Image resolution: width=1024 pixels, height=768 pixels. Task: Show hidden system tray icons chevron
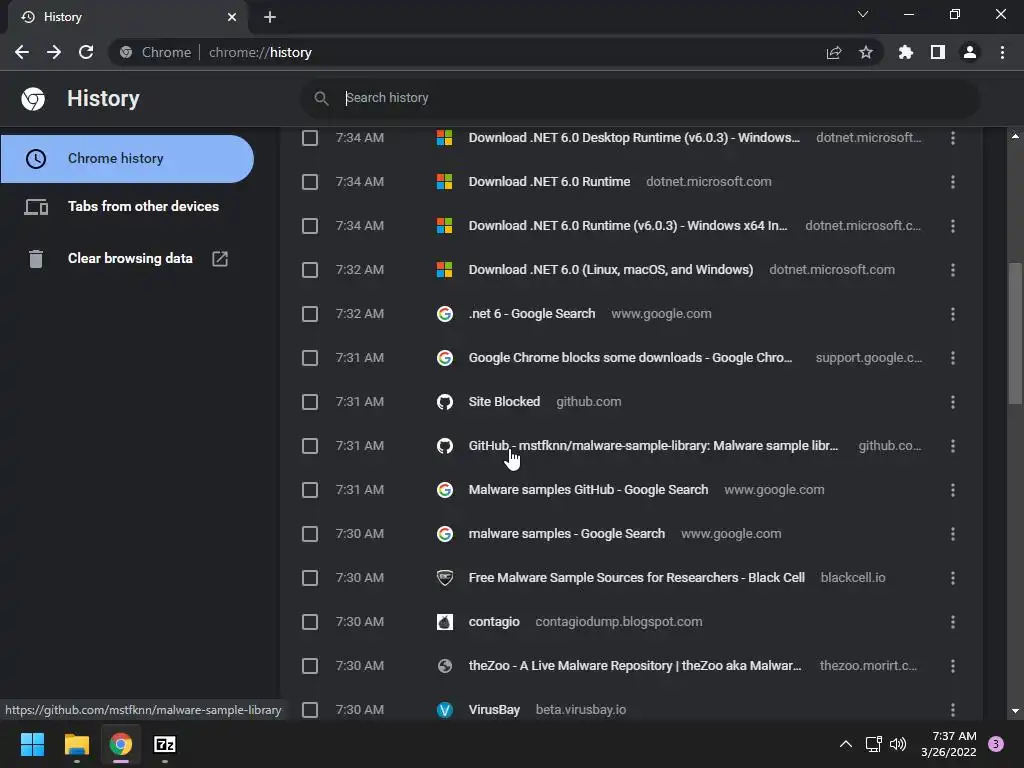tap(846, 744)
